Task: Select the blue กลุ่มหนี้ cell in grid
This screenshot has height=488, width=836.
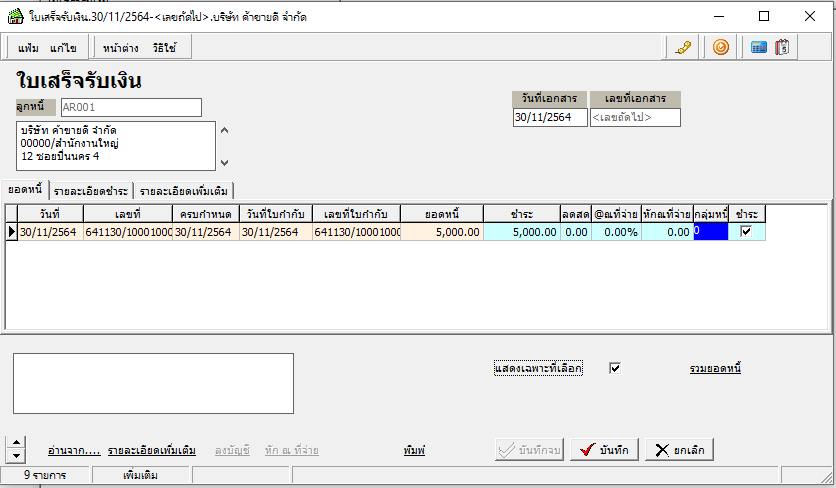Action: pos(710,232)
